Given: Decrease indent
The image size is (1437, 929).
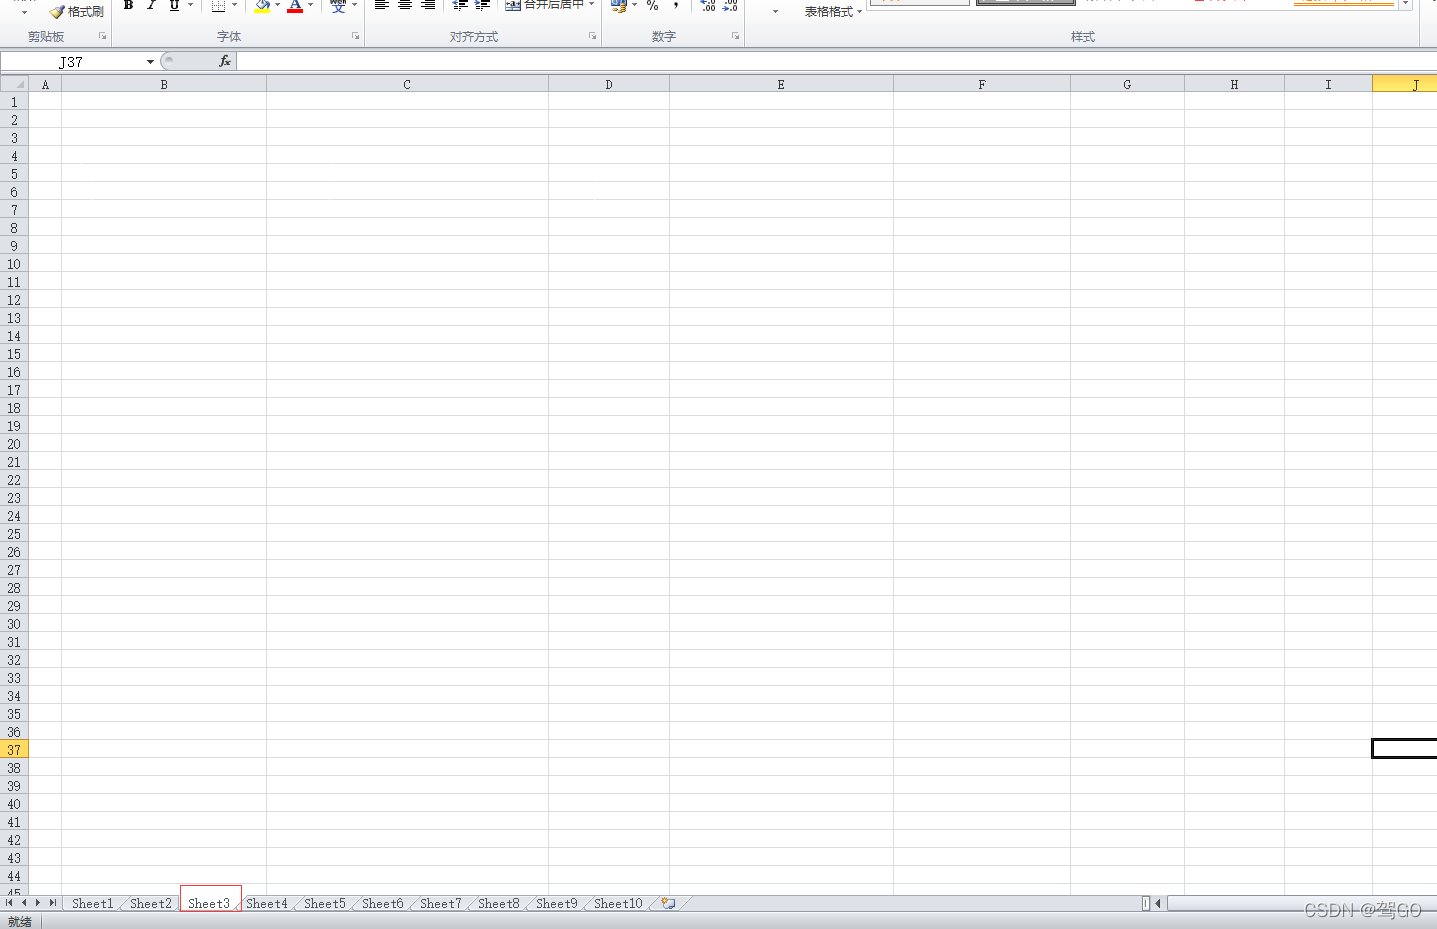Looking at the screenshot, I should click(x=460, y=5).
